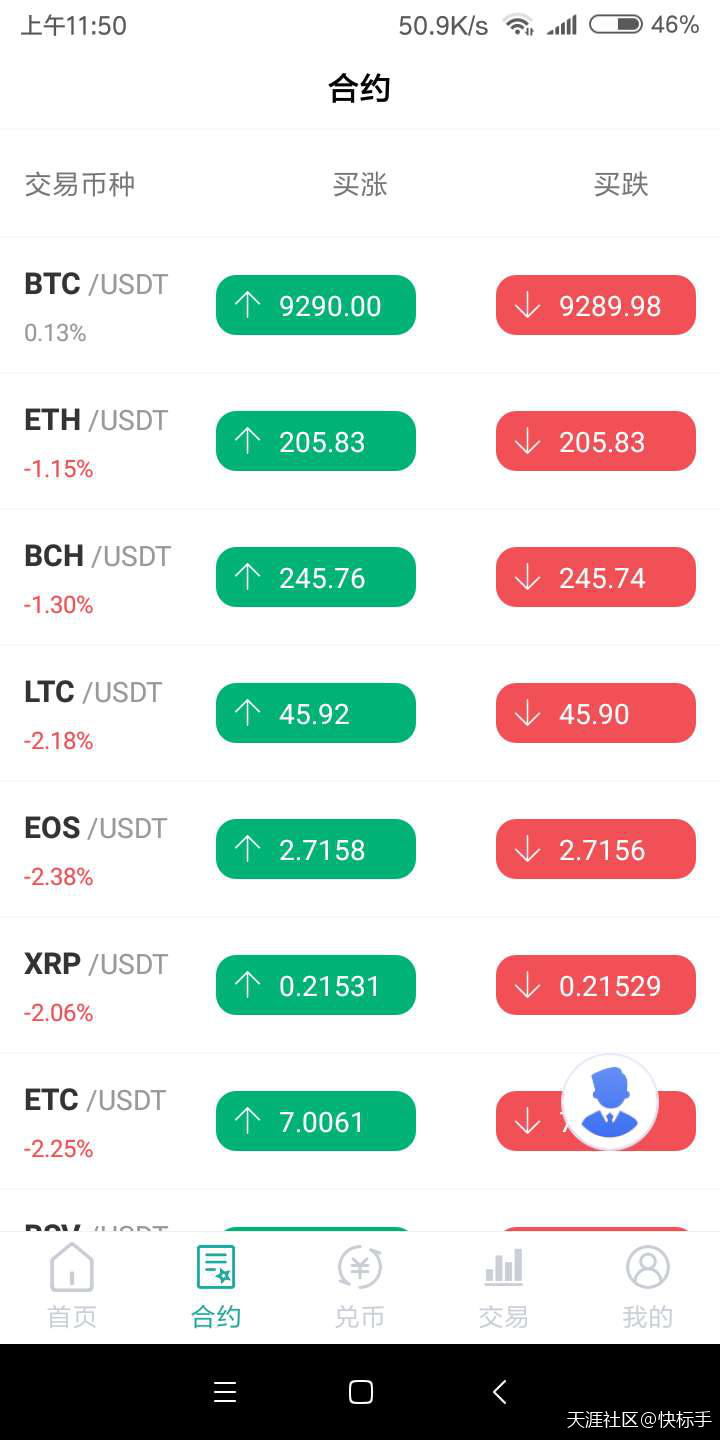Go to the 交易 trading tab

[504, 1286]
